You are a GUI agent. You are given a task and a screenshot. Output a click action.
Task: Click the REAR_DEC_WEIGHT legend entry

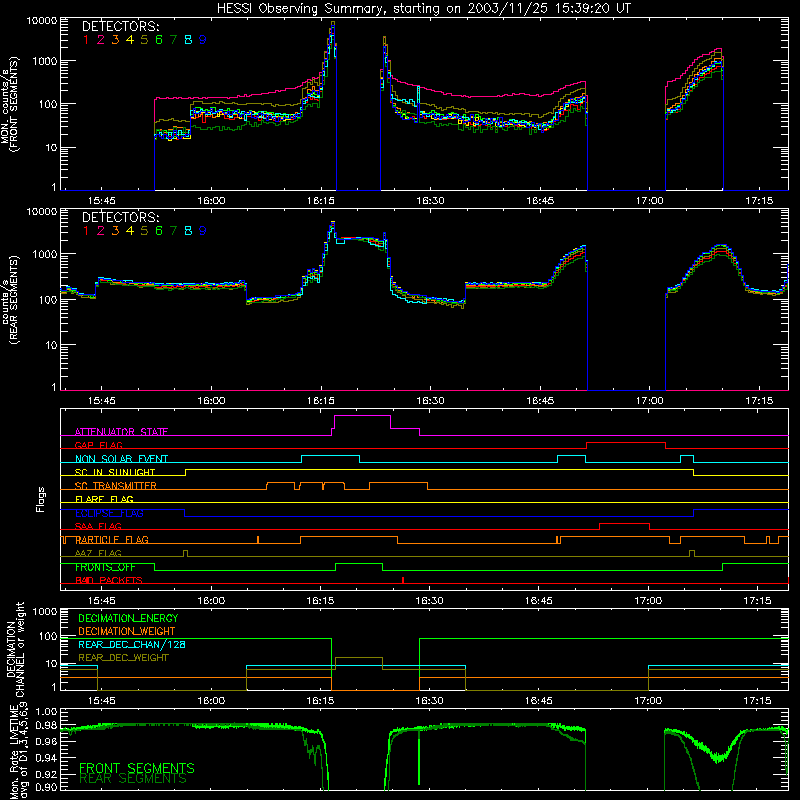[x=123, y=658]
